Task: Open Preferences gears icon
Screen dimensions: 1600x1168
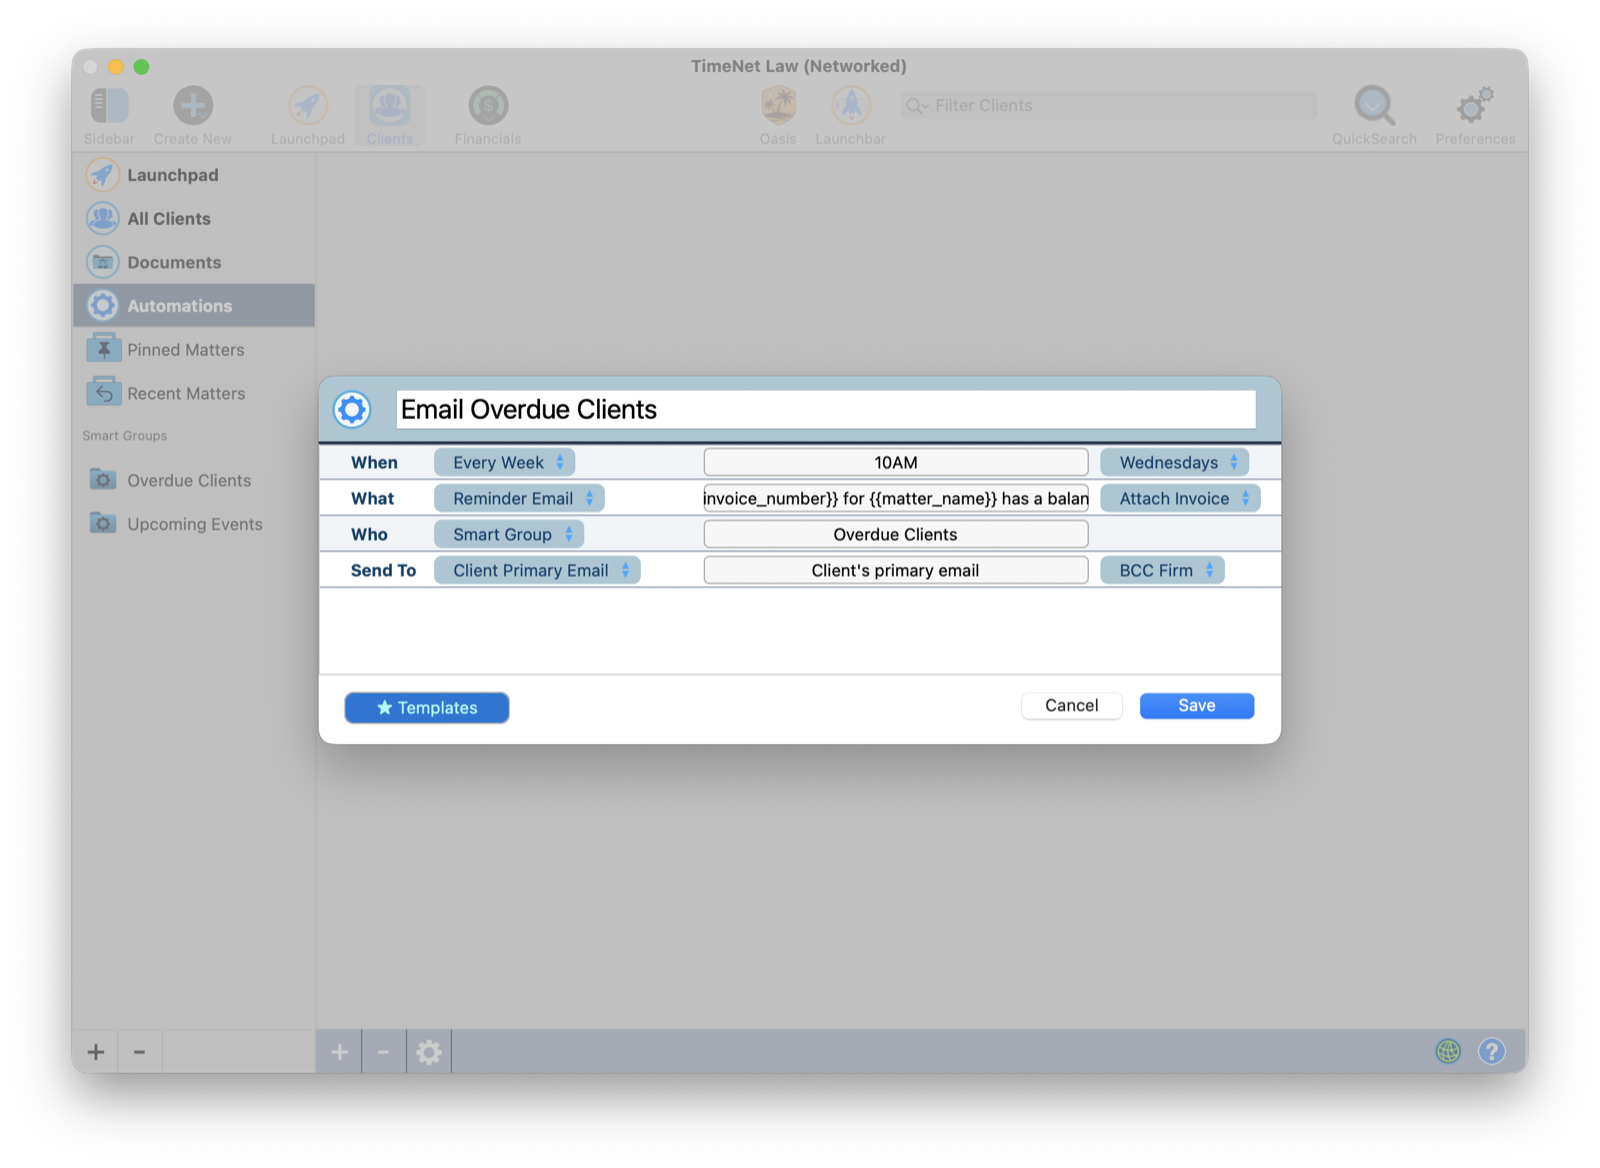Action: coord(1475,106)
